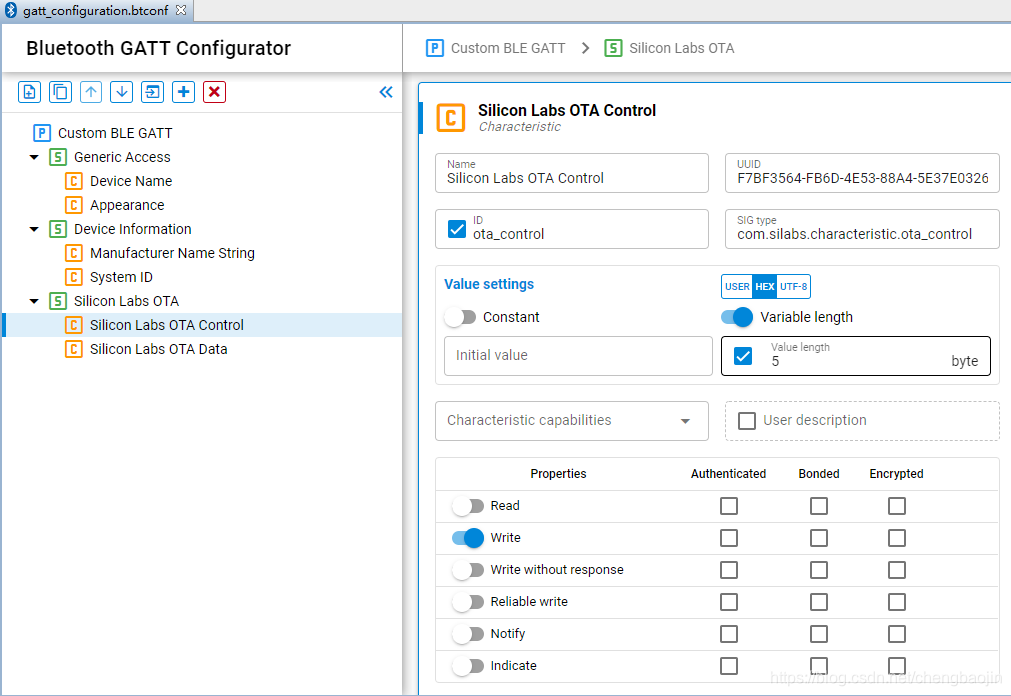This screenshot has height=696, width=1011.
Task: Click the blue plus add-standard icon
Action: [x=183, y=92]
